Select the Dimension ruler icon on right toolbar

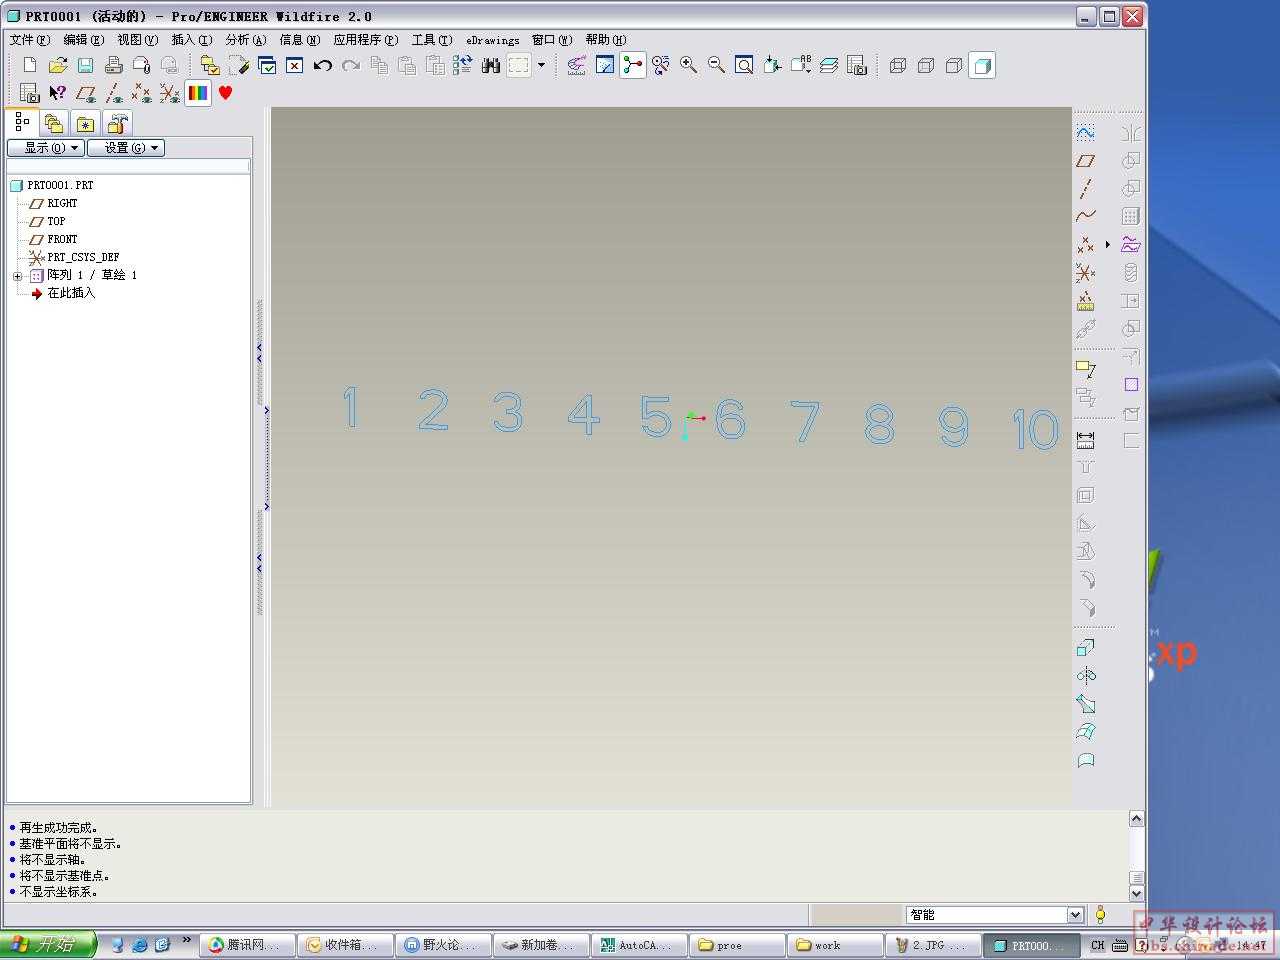(x=1085, y=439)
